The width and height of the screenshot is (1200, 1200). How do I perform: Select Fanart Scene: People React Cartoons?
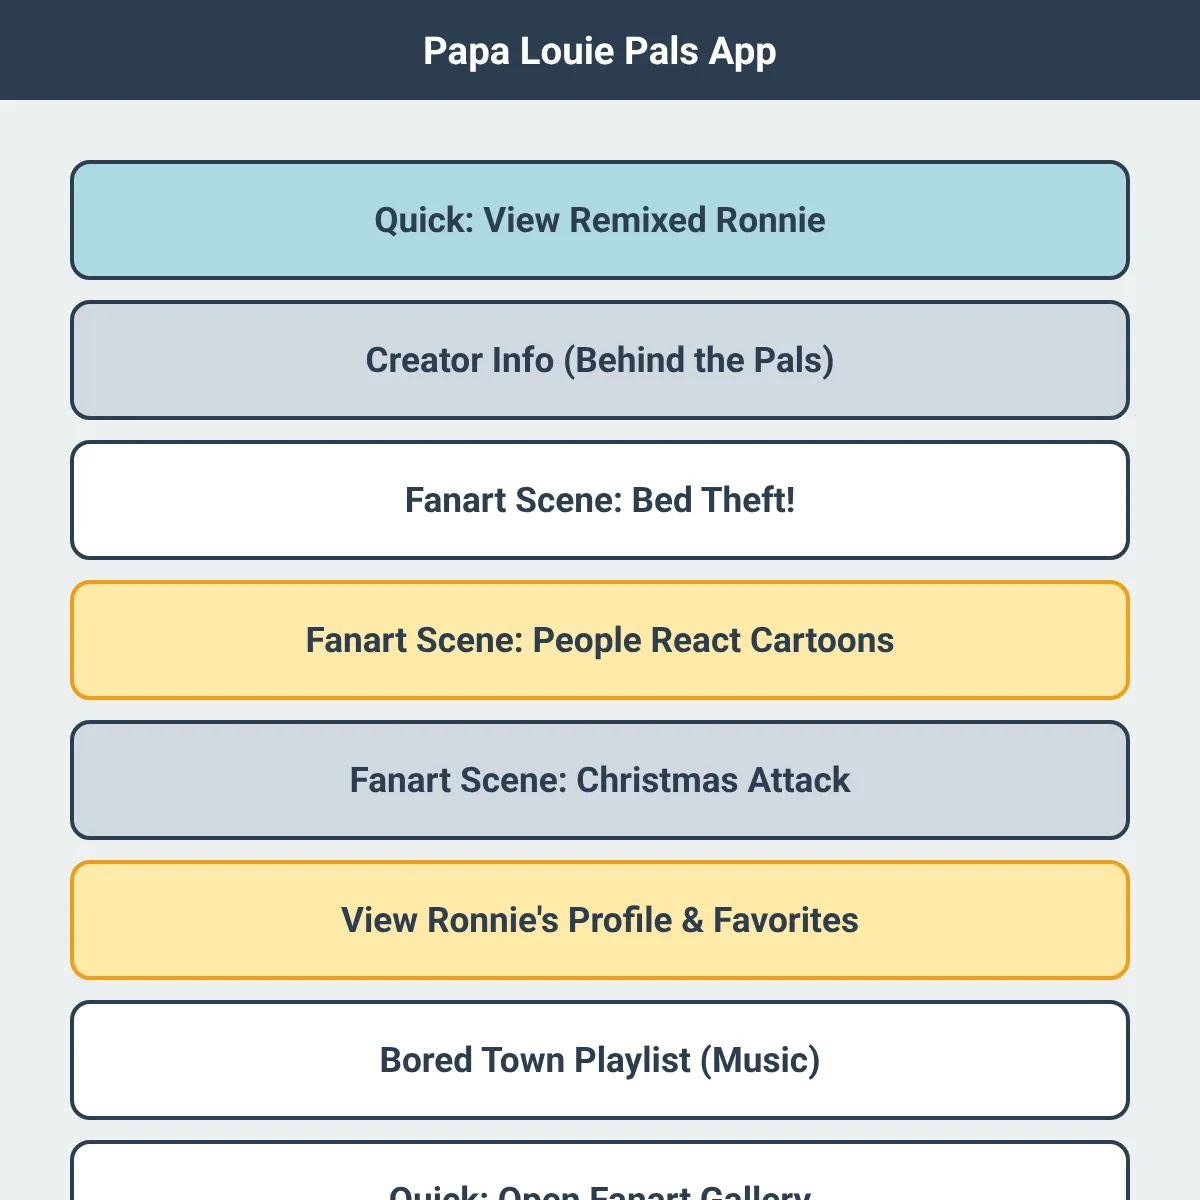[x=600, y=640]
